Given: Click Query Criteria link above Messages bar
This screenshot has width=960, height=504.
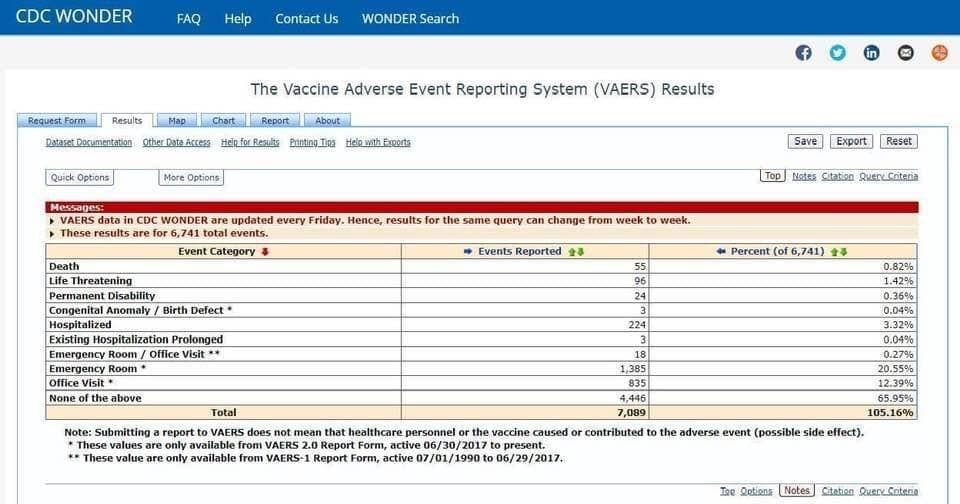Looking at the screenshot, I should (888, 176).
